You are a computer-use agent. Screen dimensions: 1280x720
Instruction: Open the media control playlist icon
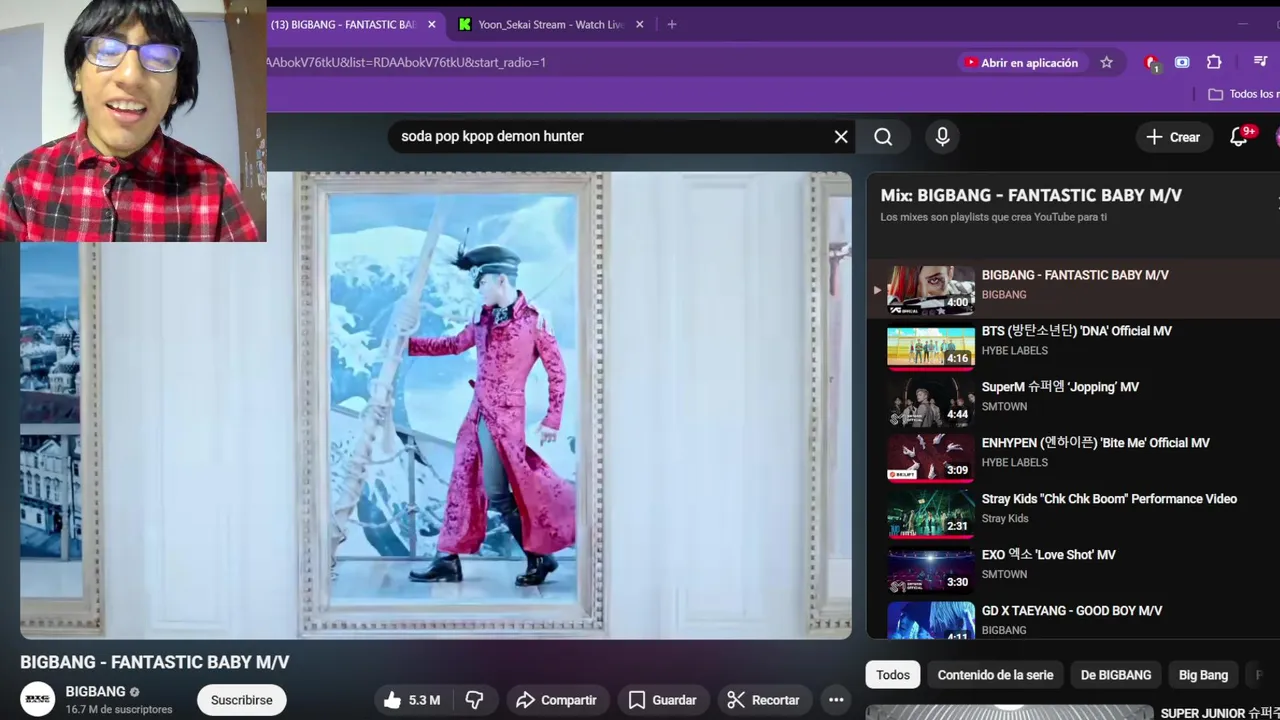tap(1261, 62)
